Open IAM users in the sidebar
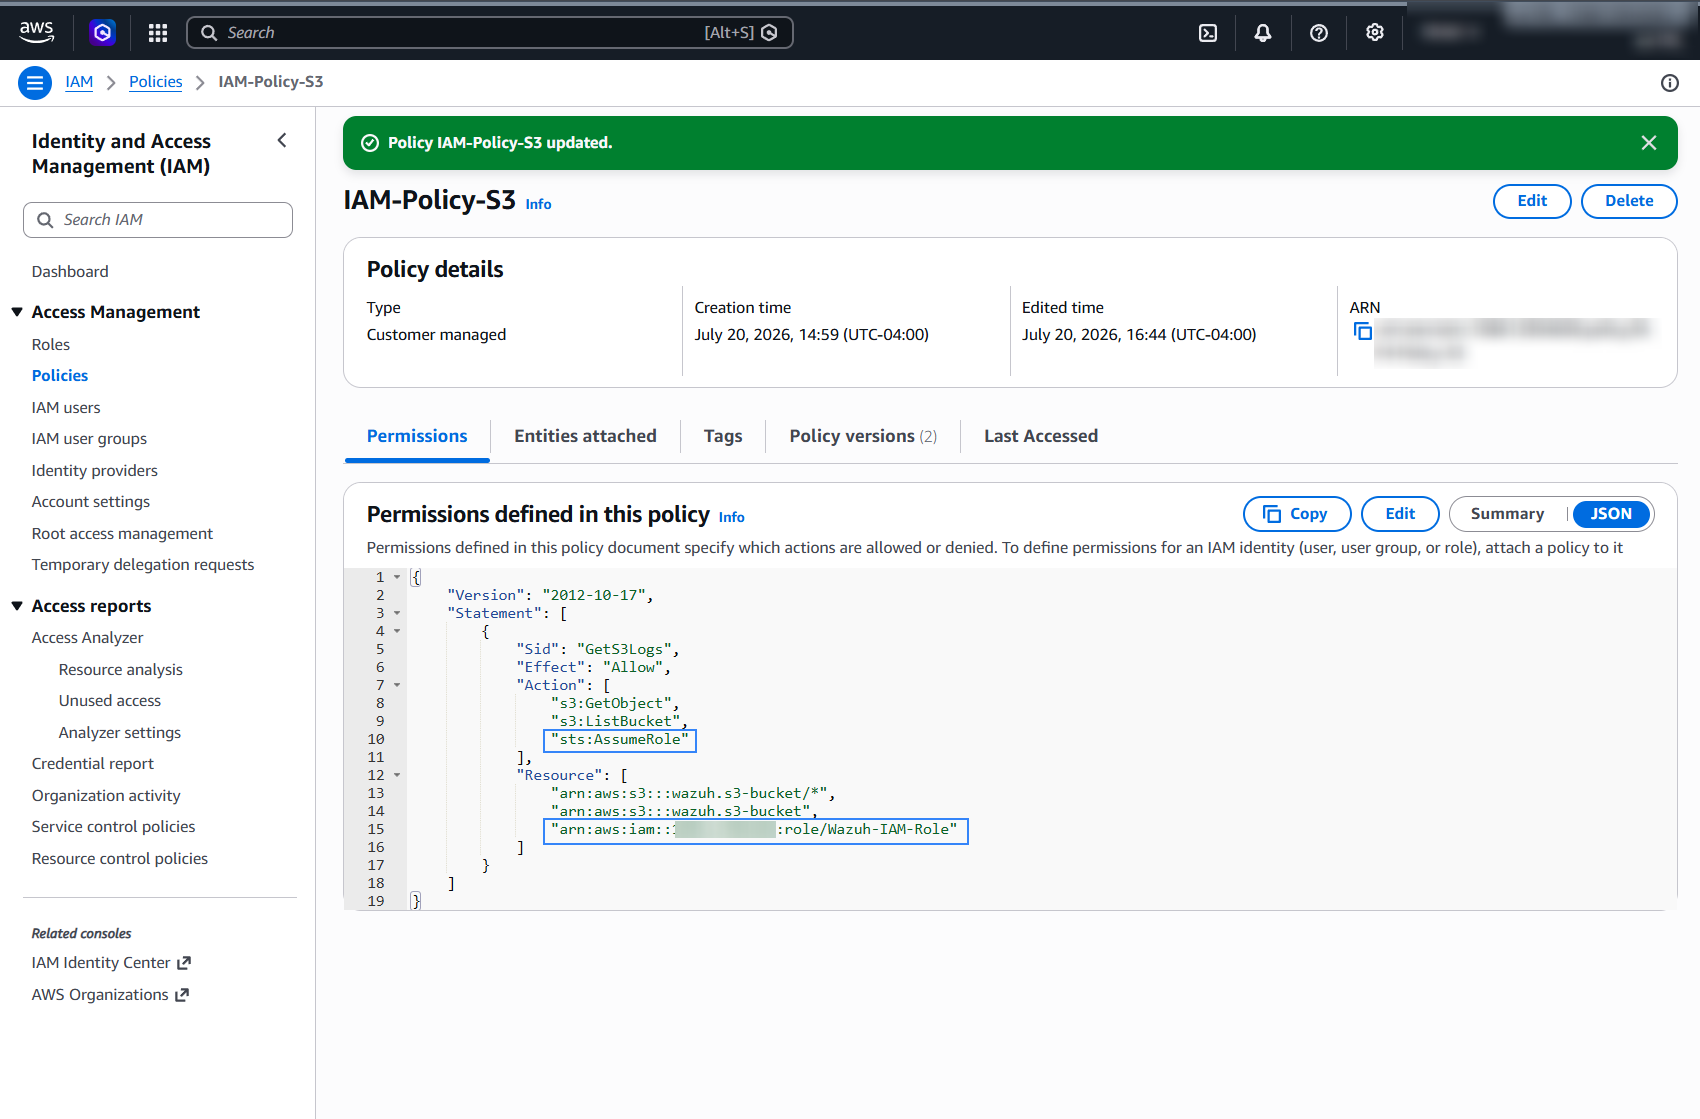Viewport: 1700px width, 1119px height. coord(66,408)
